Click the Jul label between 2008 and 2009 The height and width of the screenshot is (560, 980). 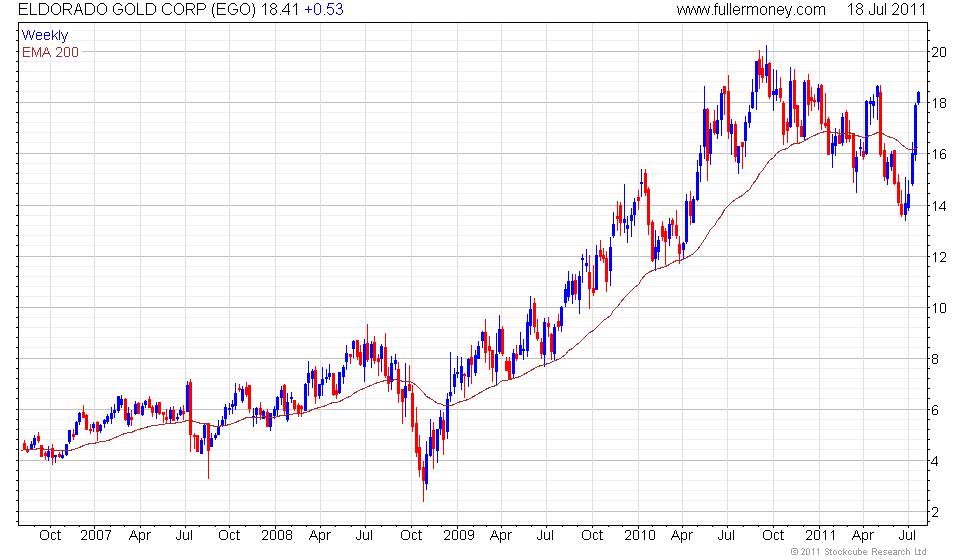[364, 536]
